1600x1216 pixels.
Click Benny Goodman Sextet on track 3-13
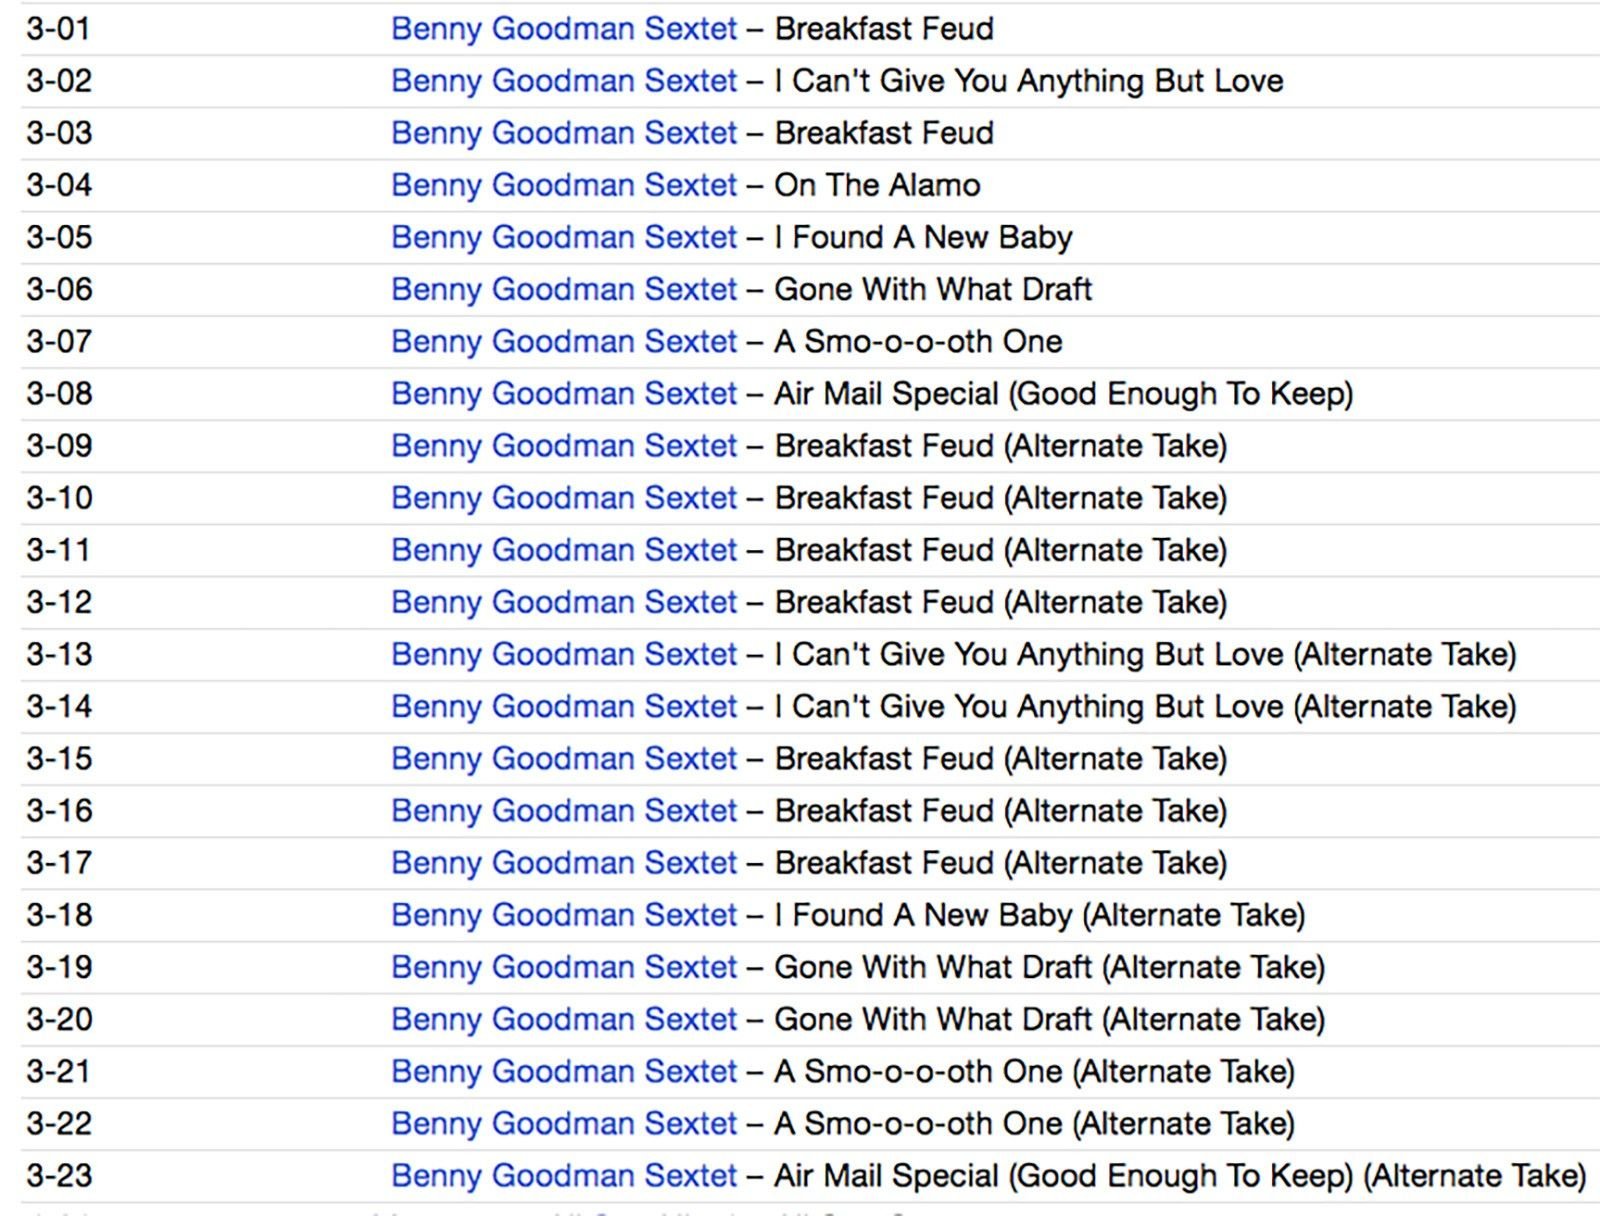[563, 655]
